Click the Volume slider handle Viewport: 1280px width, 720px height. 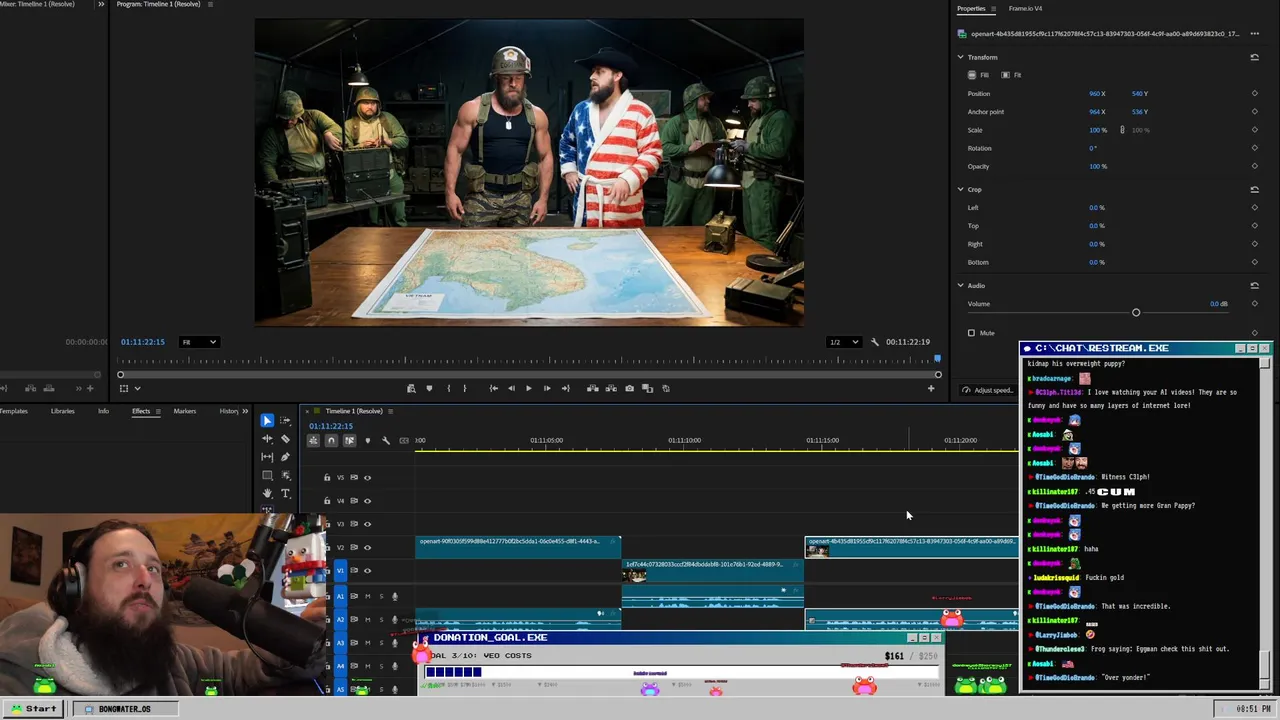click(x=1136, y=313)
